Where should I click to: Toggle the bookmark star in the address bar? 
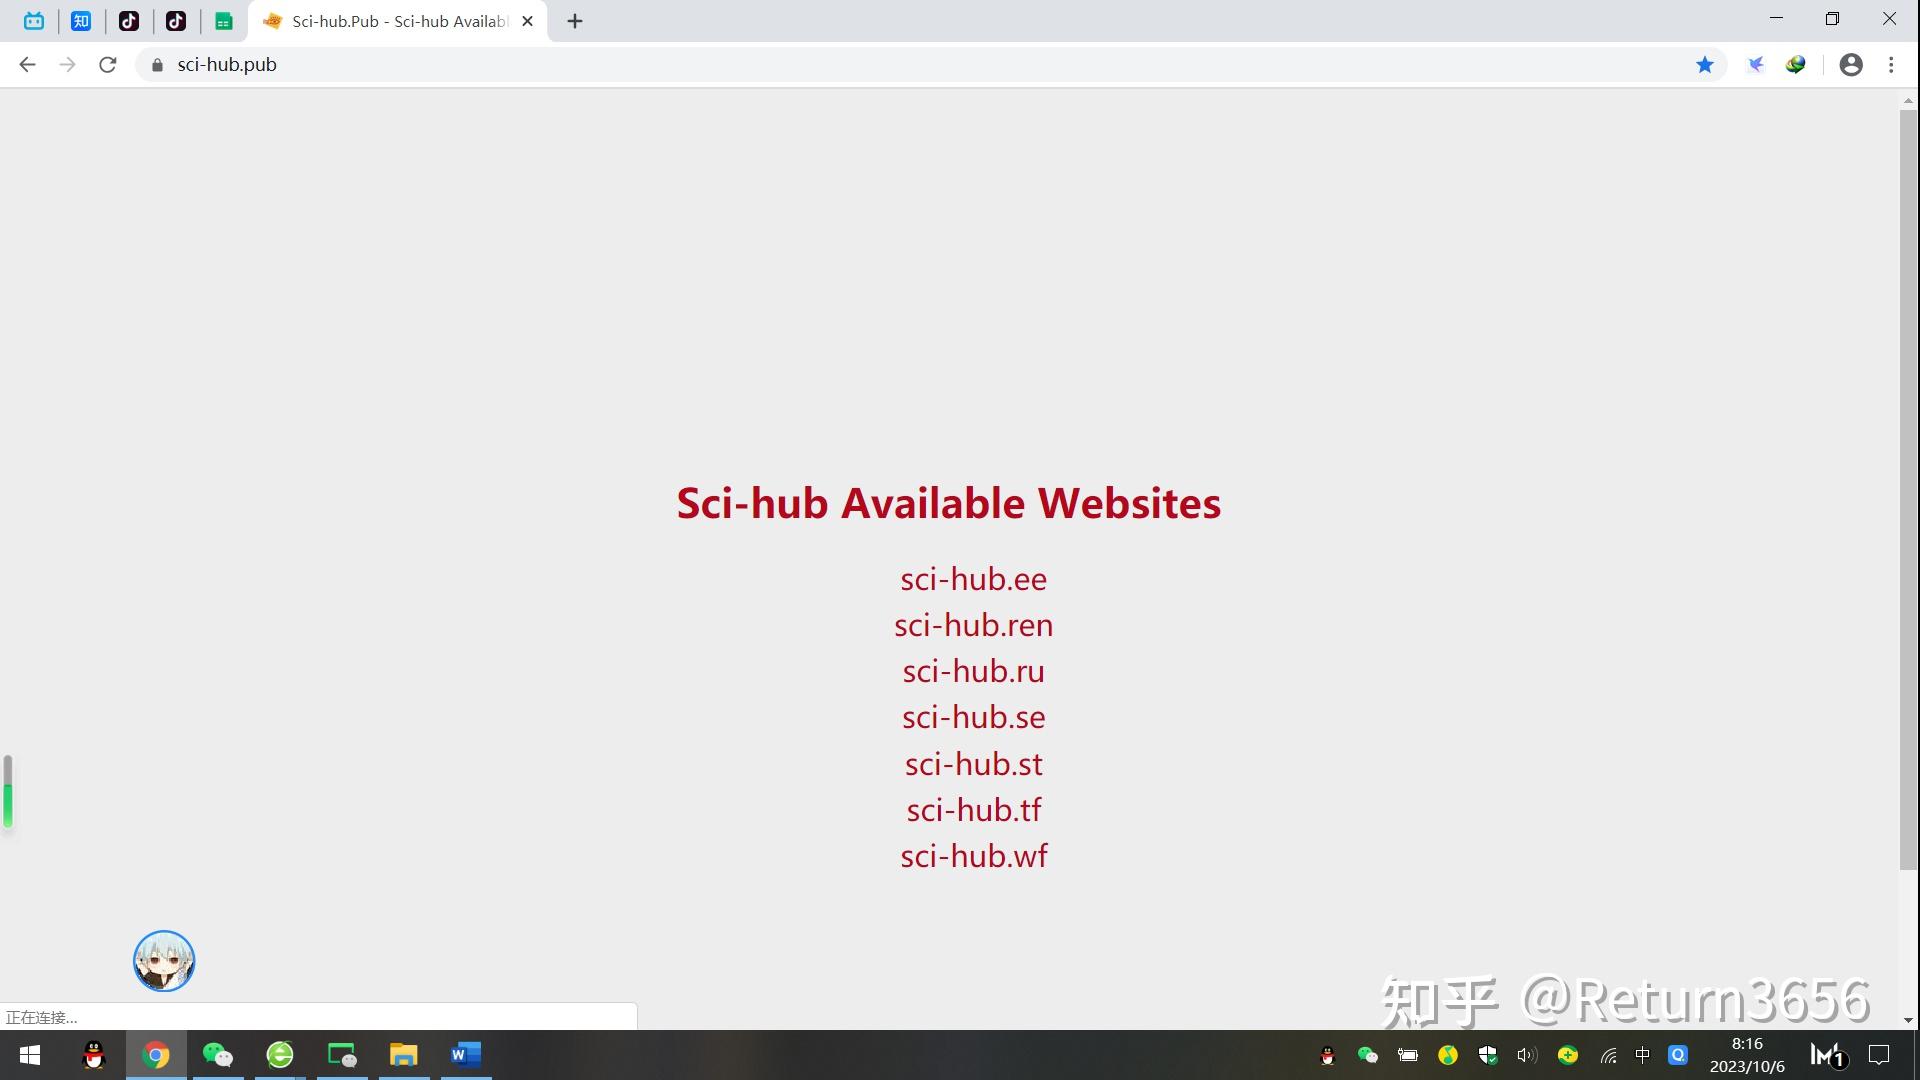pyautogui.click(x=1706, y=64)
